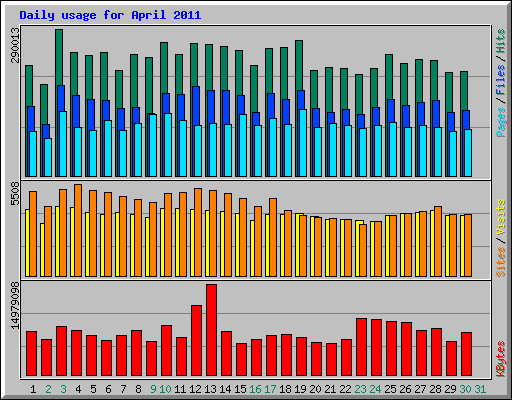The width and height of the screenshot is (512, 400).
Task: Click day 30 on the x-axis
Action: click(x=465, y=389)
